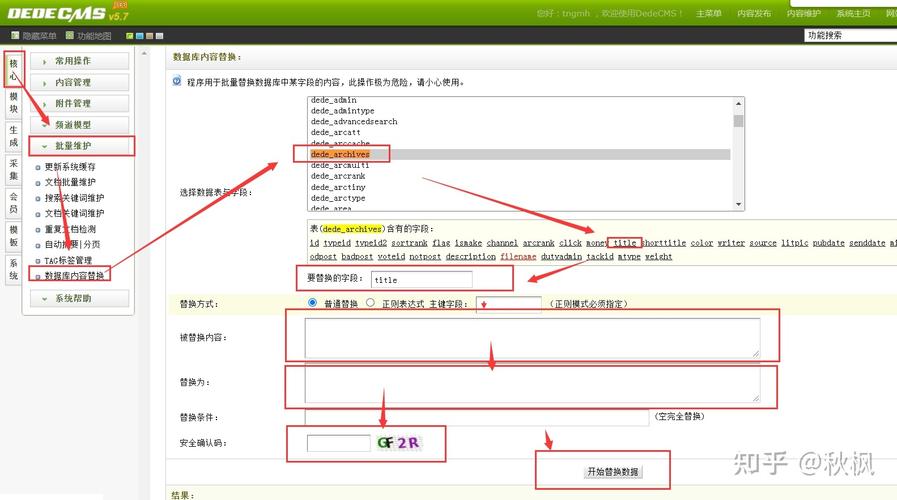Refresh the GF2R captcha image
Image resolution: width=897 pixels, height=500 pixels.
[399, 442]
